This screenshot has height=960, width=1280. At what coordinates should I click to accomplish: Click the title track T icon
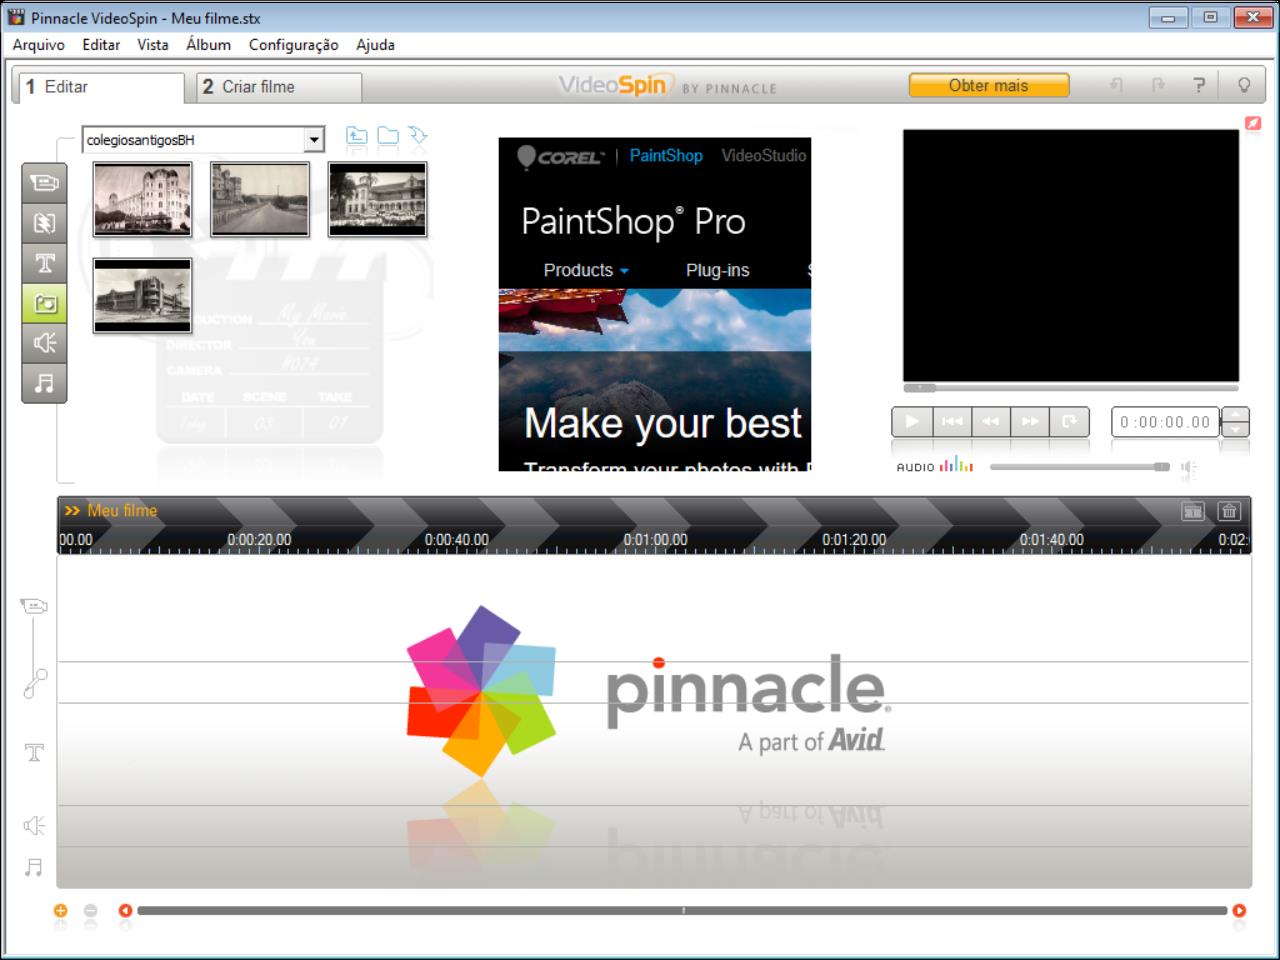[x=34, y=752]
